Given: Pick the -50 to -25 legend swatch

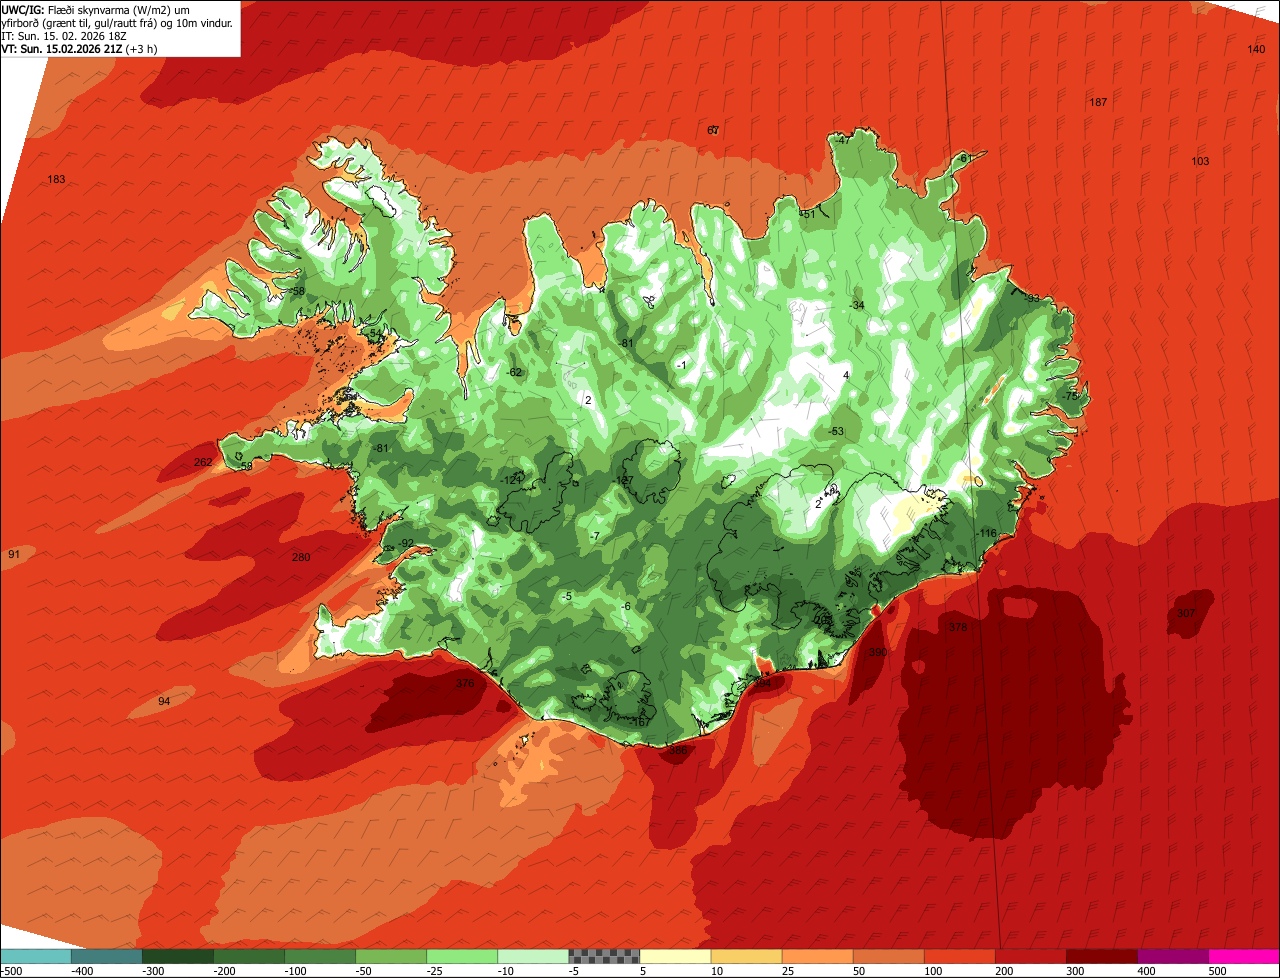Looking at the screenshot, I should coord(391,956).
